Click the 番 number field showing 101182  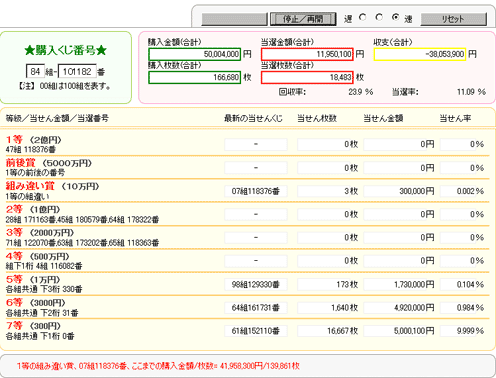click(x=77, y=71)
